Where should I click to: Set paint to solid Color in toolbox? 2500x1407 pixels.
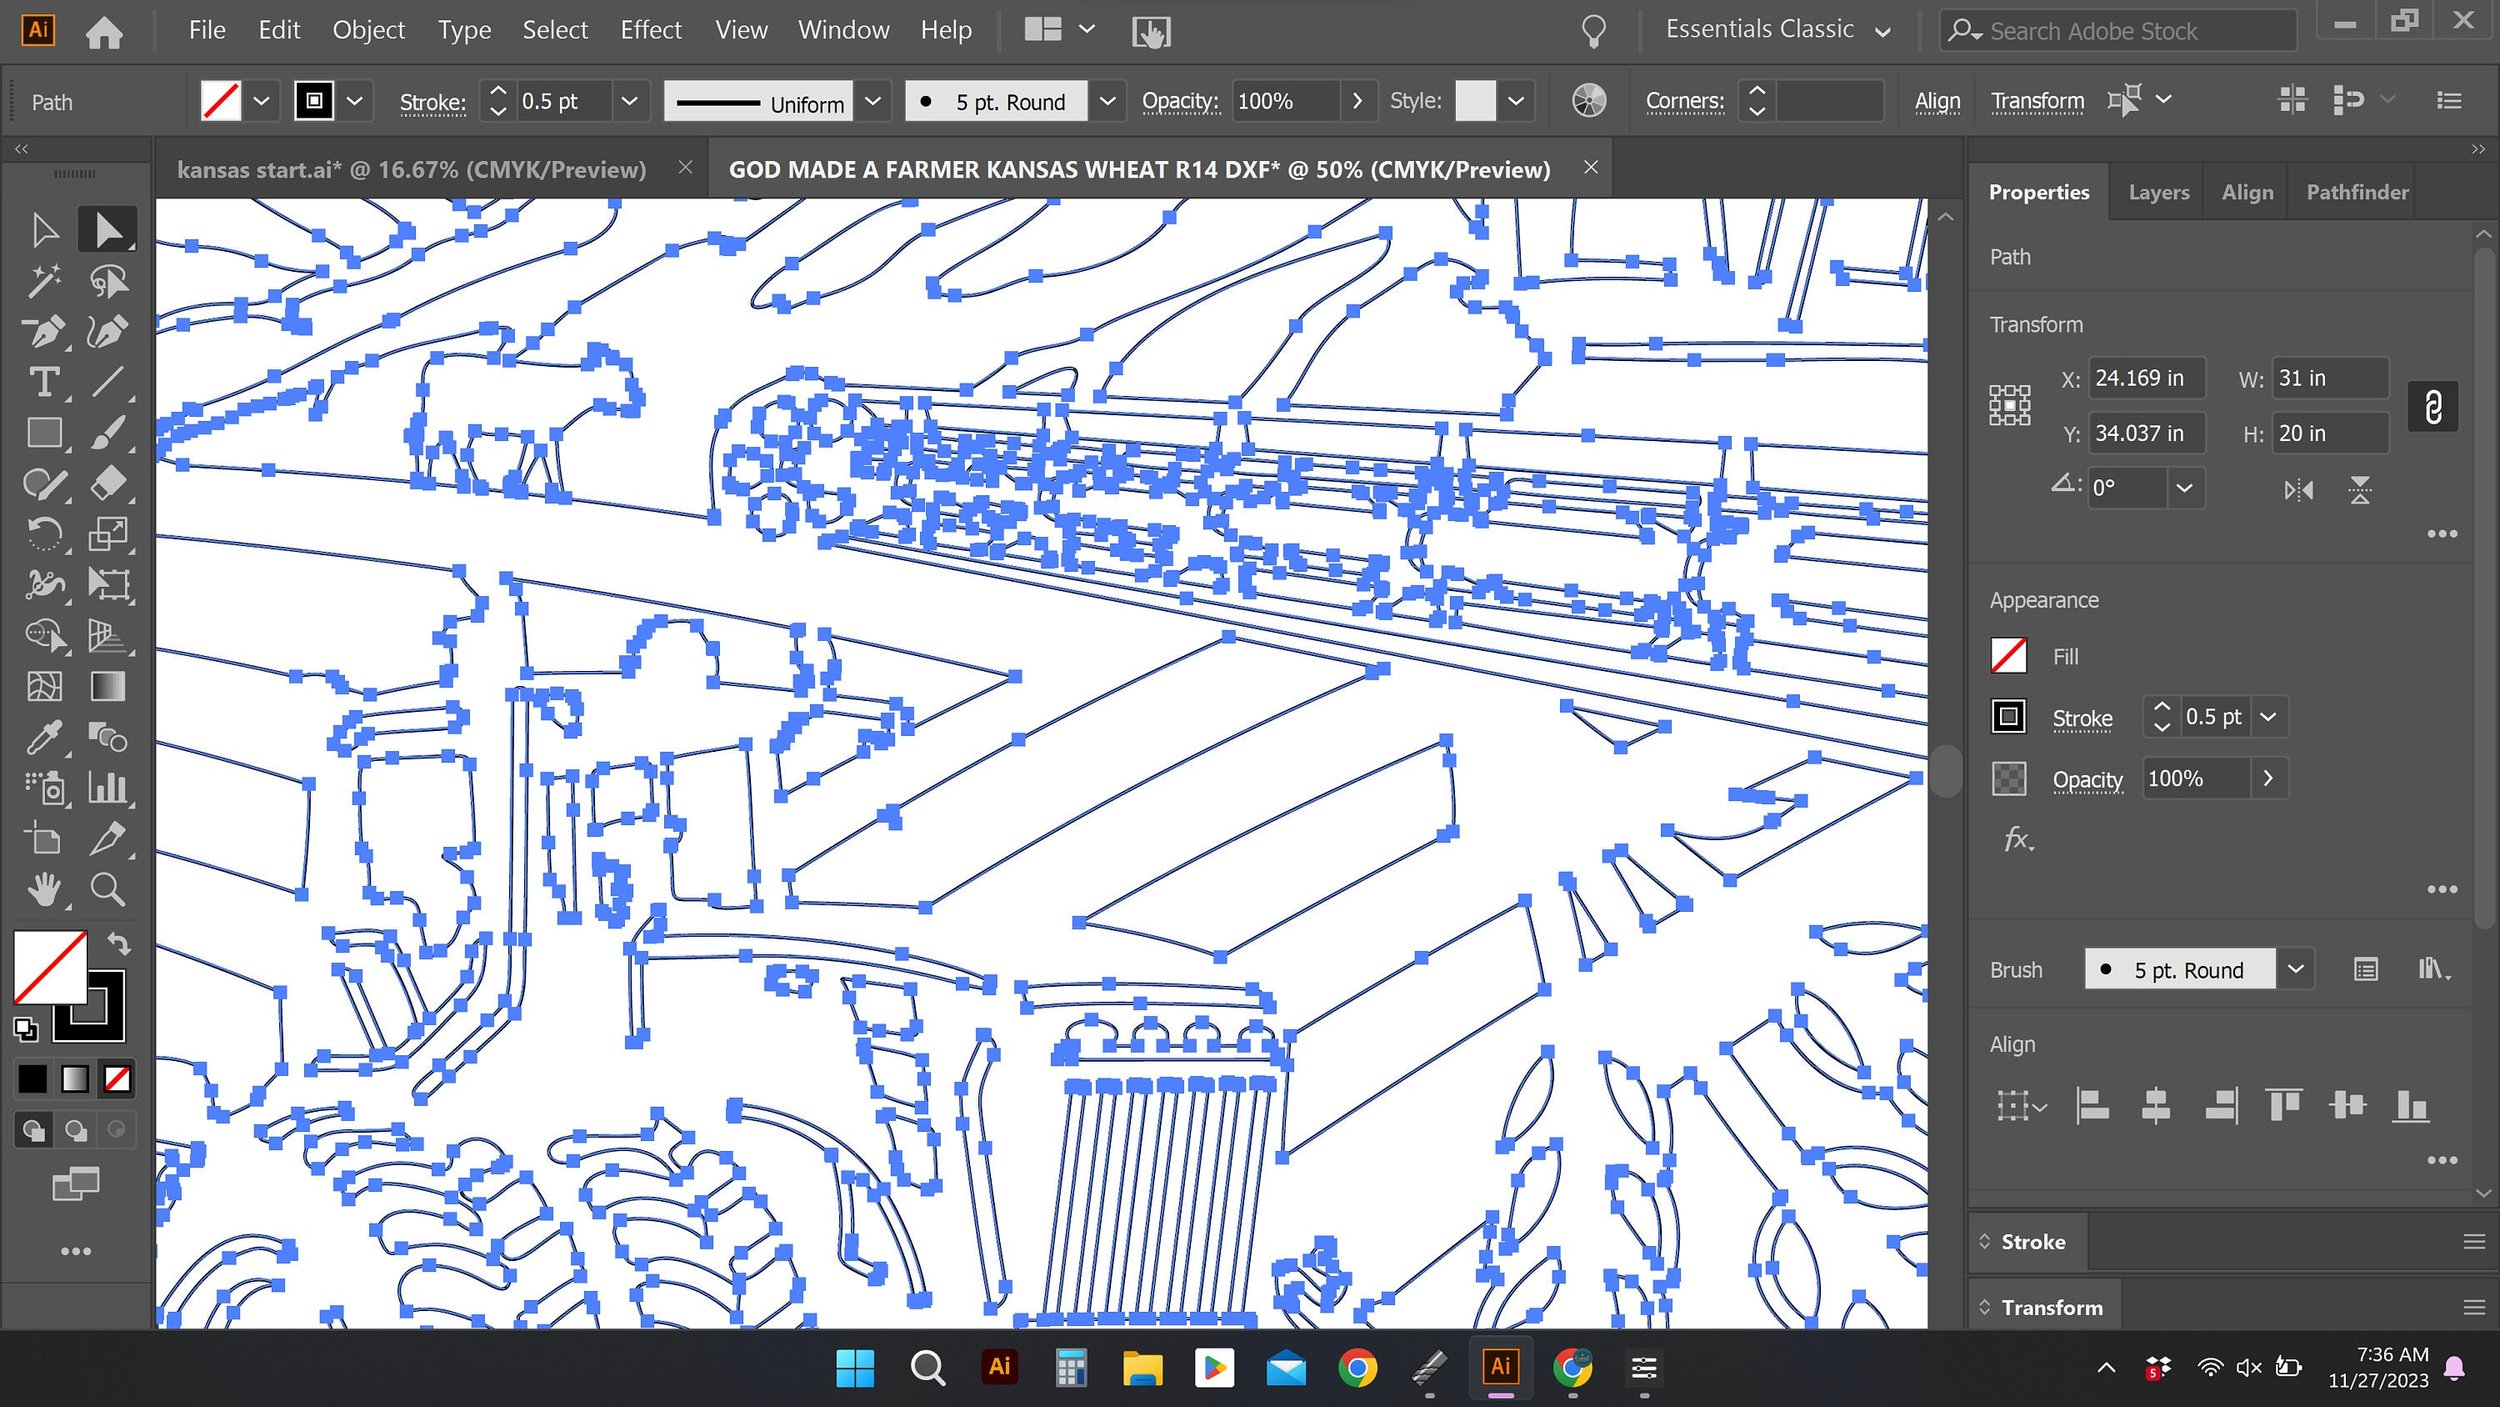click(32, 1079)
